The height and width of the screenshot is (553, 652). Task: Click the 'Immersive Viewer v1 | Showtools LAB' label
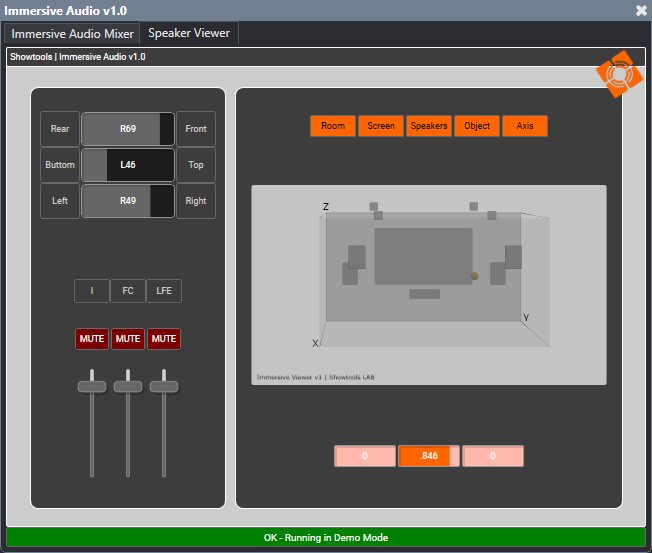316,377
